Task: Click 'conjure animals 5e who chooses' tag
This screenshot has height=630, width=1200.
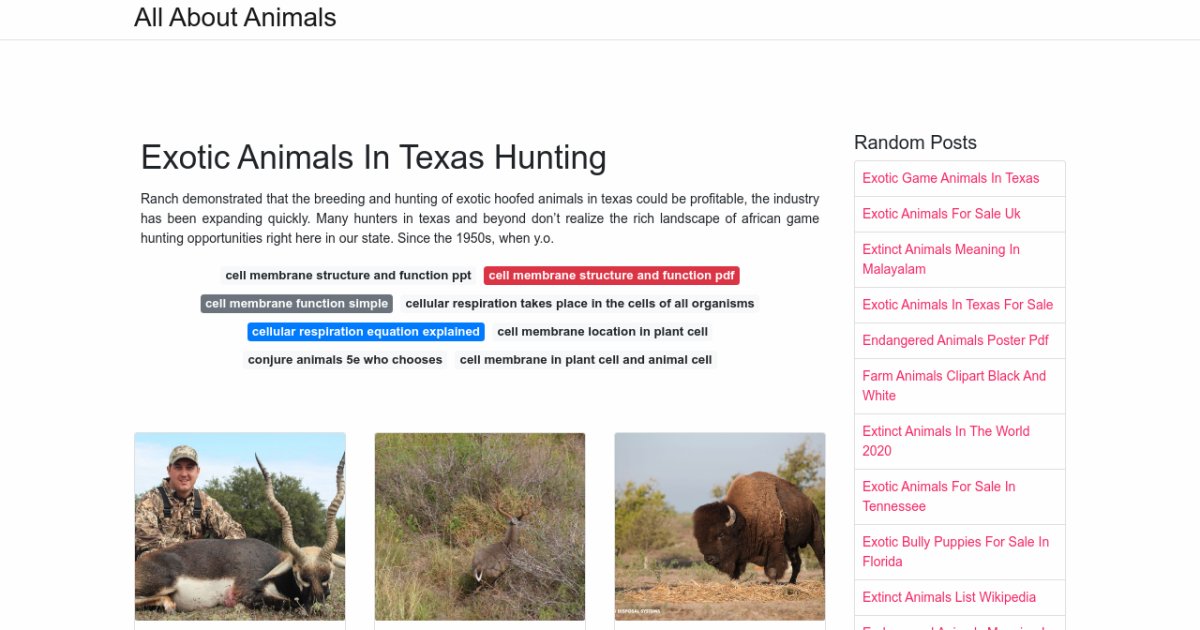Action: (x=345, y=359)
